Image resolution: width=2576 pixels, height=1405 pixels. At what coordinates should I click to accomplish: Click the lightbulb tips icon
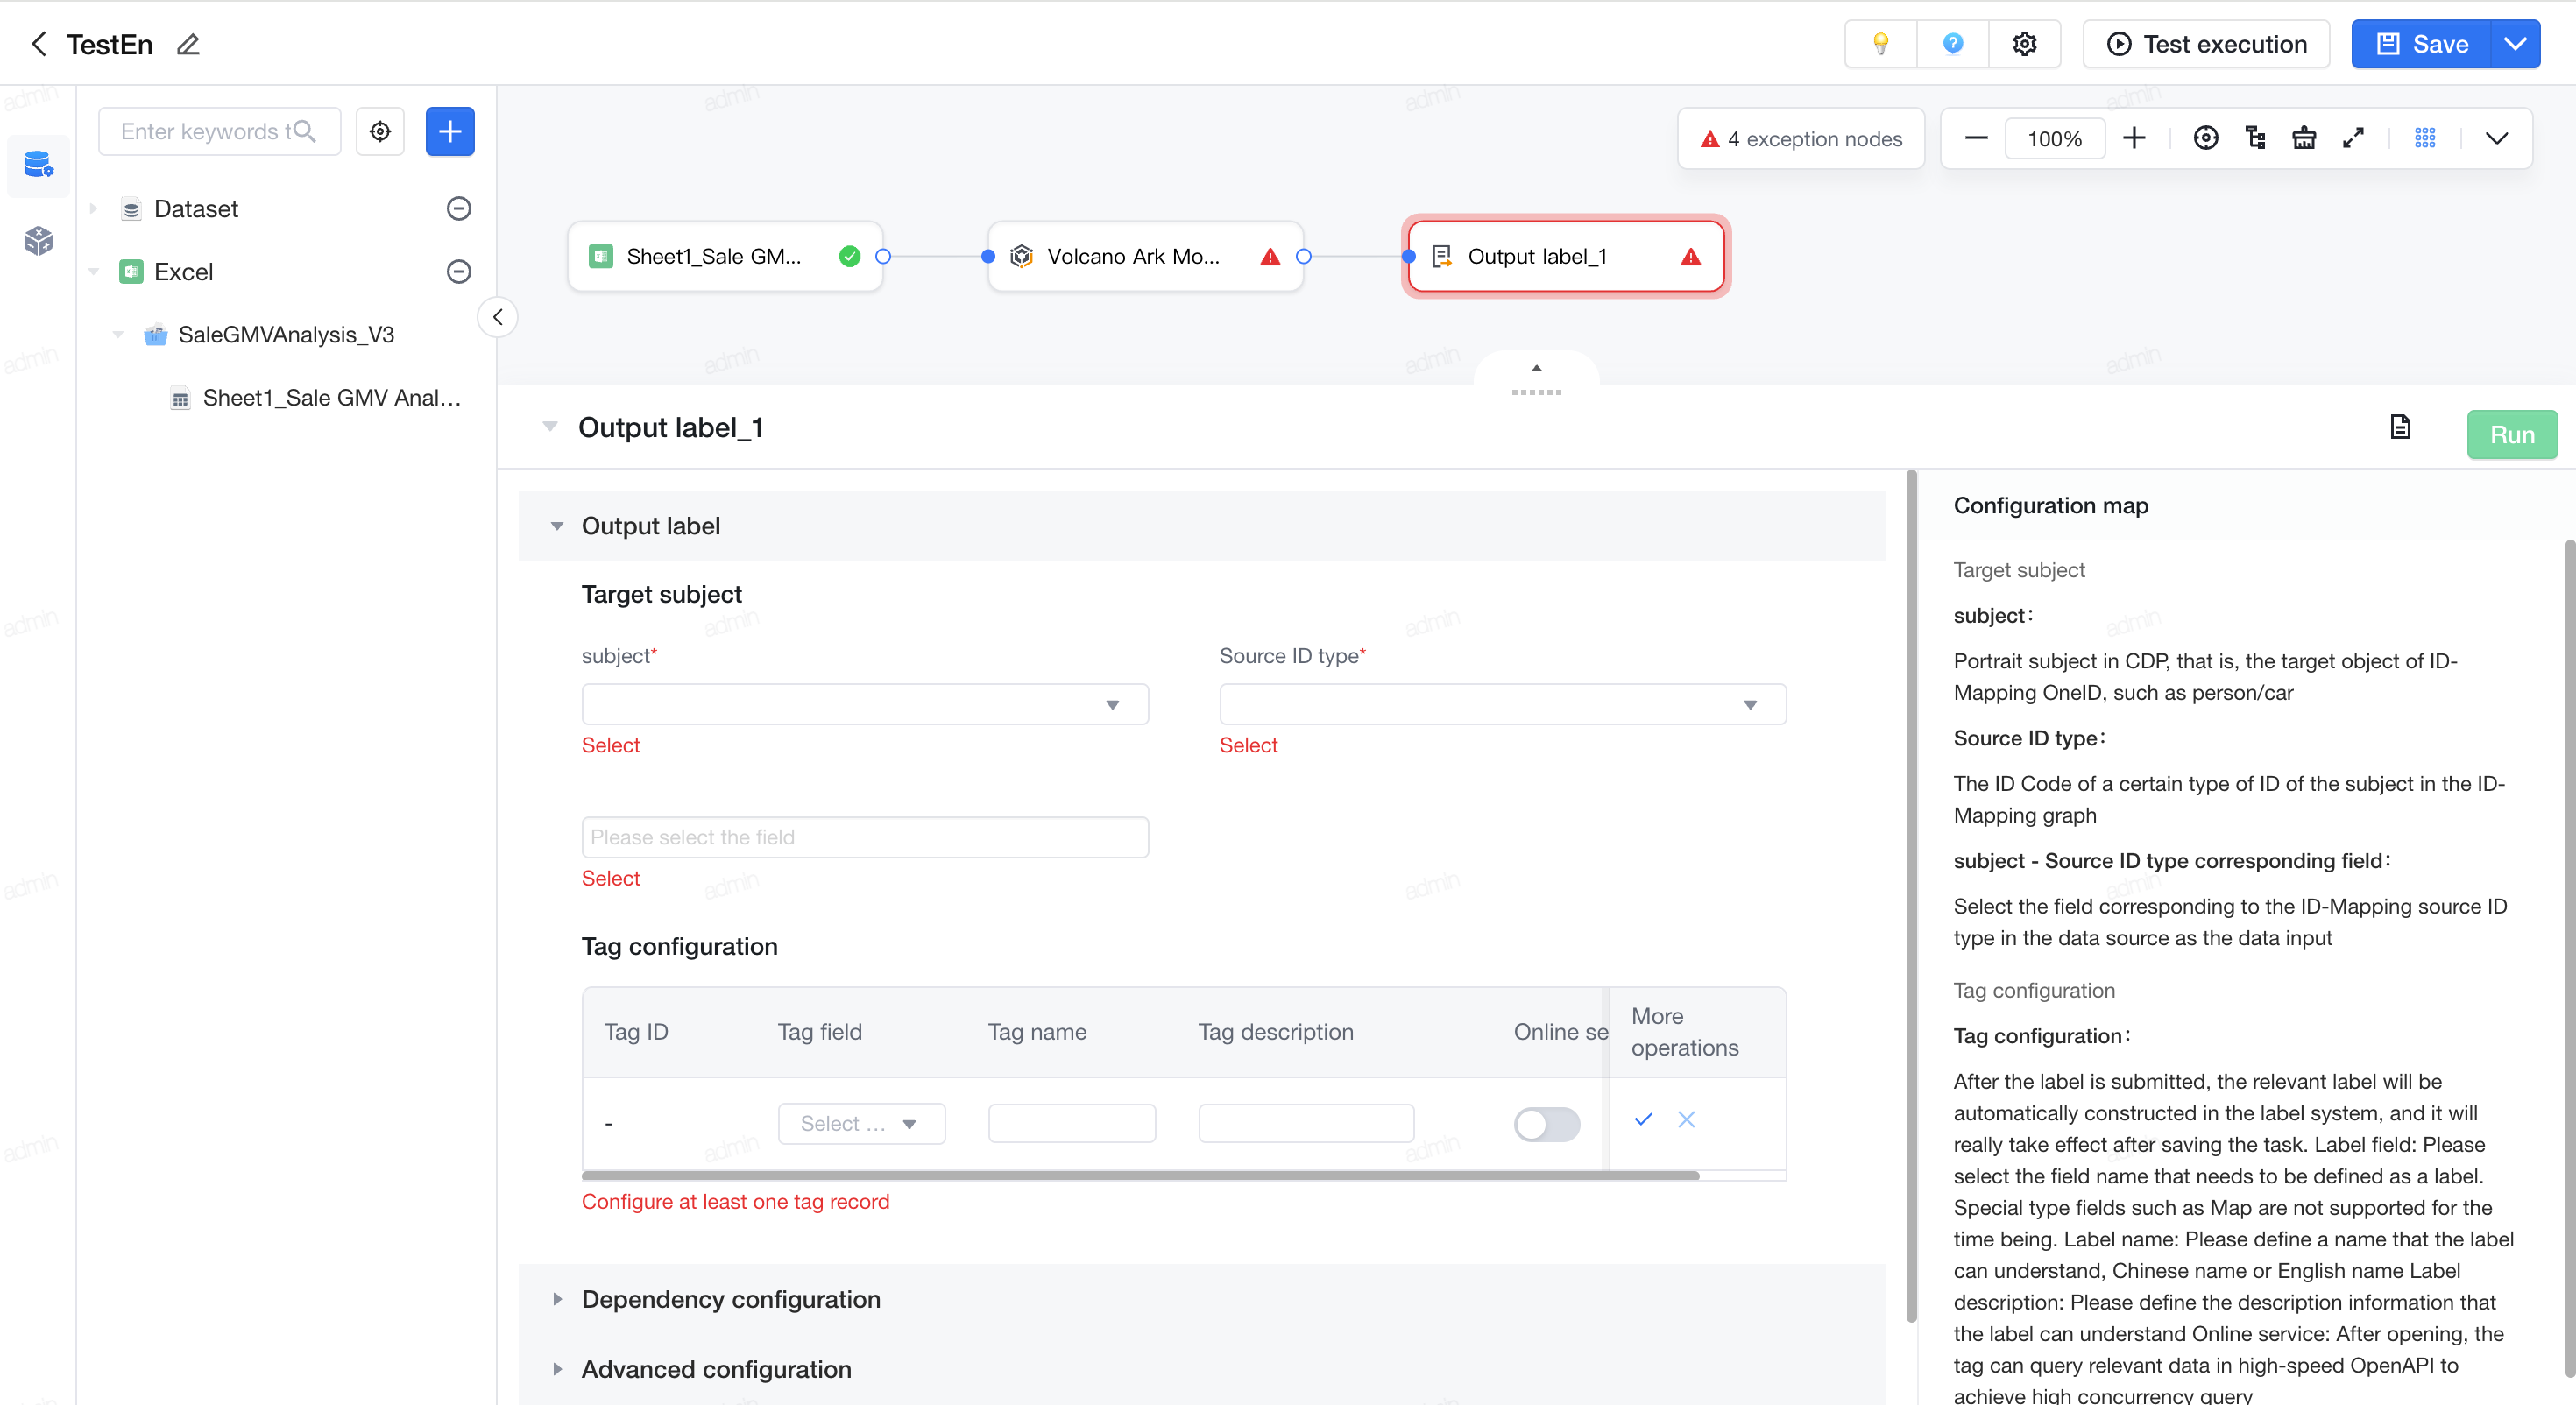1880,44
